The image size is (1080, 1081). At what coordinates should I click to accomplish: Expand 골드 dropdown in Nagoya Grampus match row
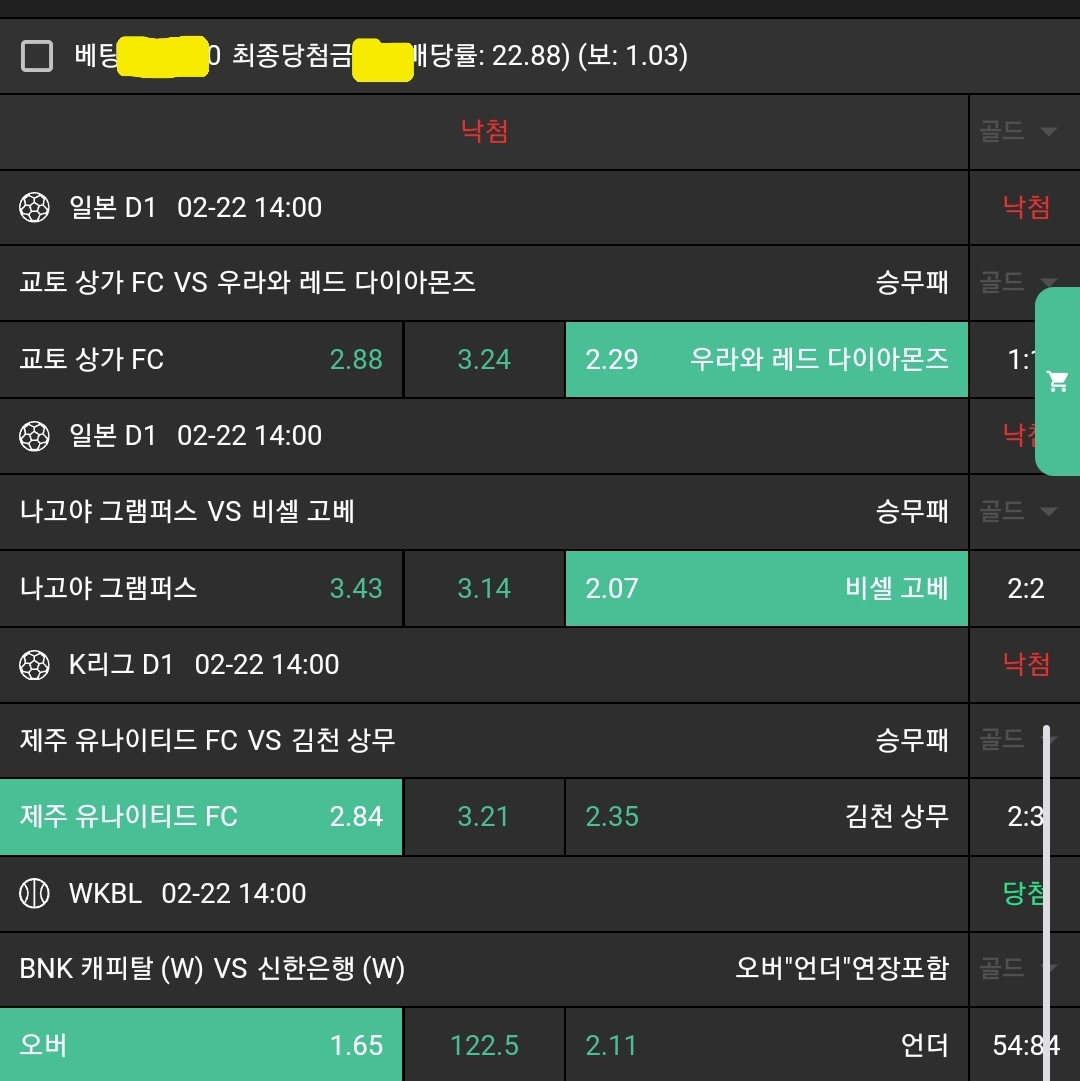1019,512
